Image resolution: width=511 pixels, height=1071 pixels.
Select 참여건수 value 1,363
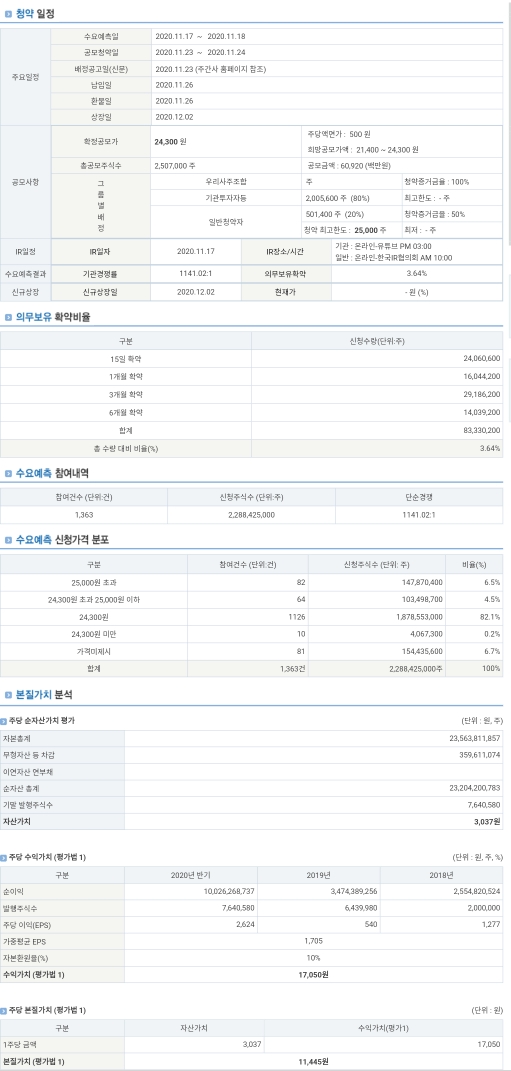[84, 514]
